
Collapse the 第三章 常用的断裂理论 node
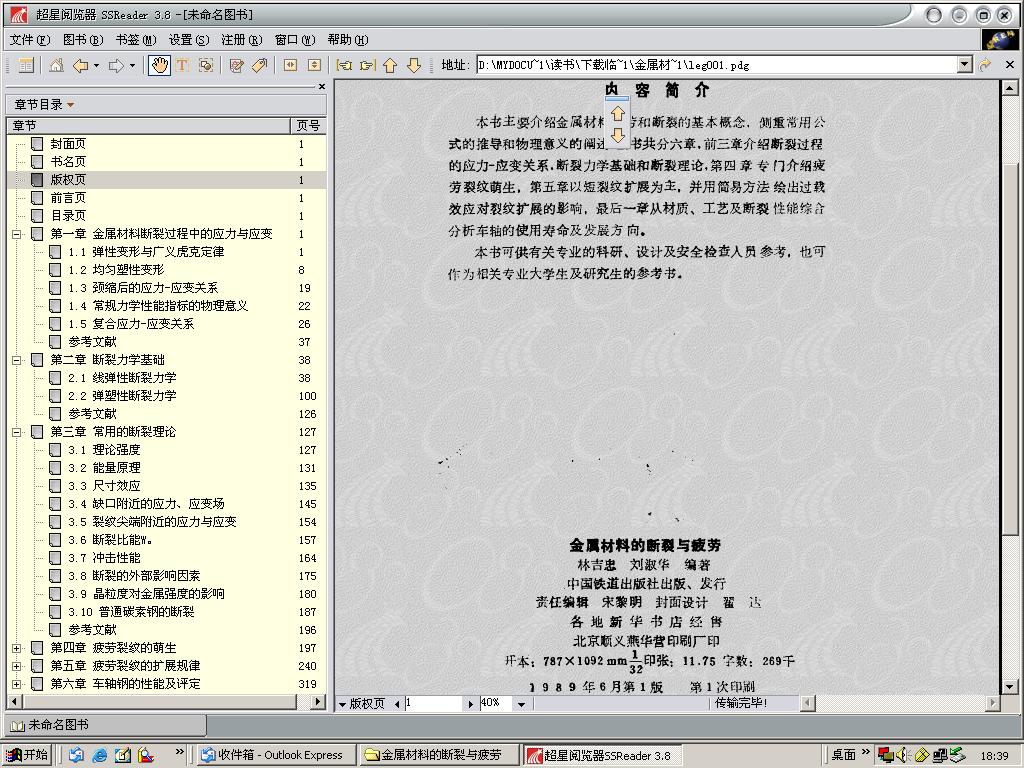tap(17, 432)
